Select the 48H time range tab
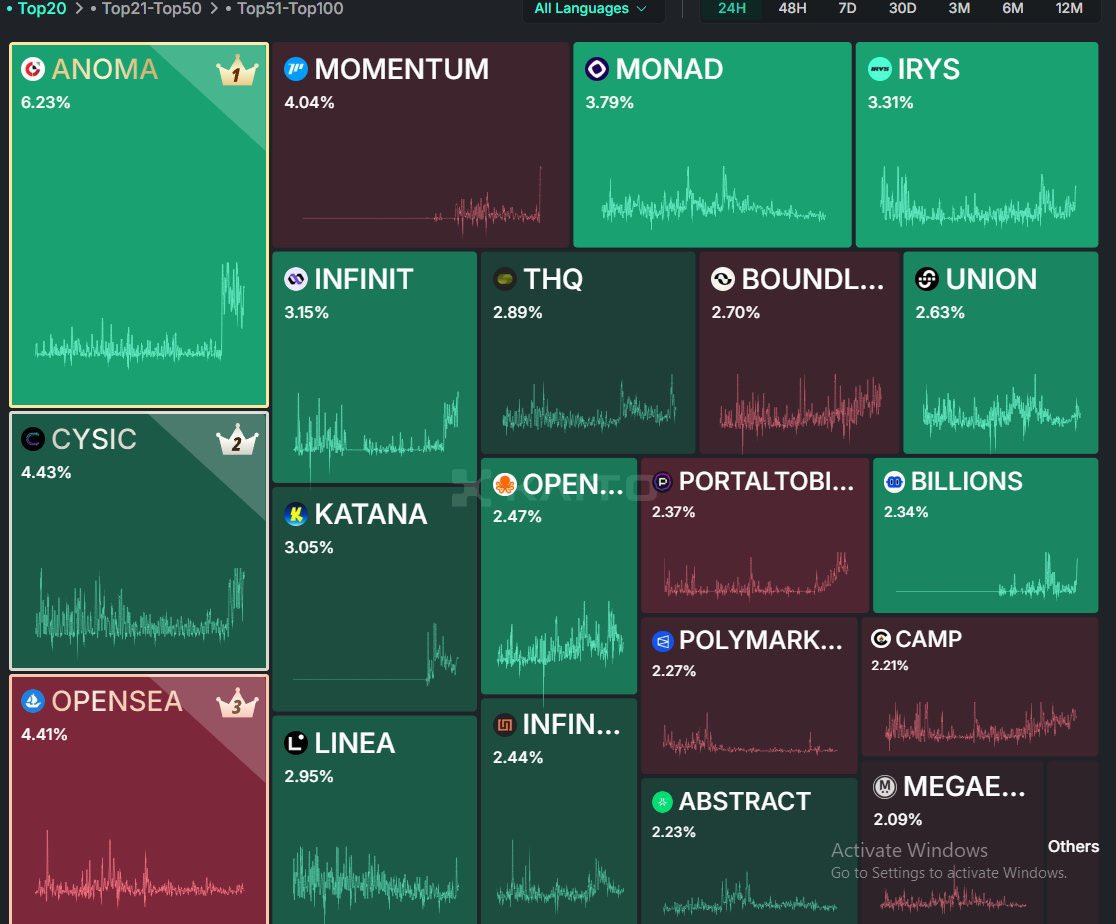This screenshot has width=1116, height=924. tap(792, 9)
